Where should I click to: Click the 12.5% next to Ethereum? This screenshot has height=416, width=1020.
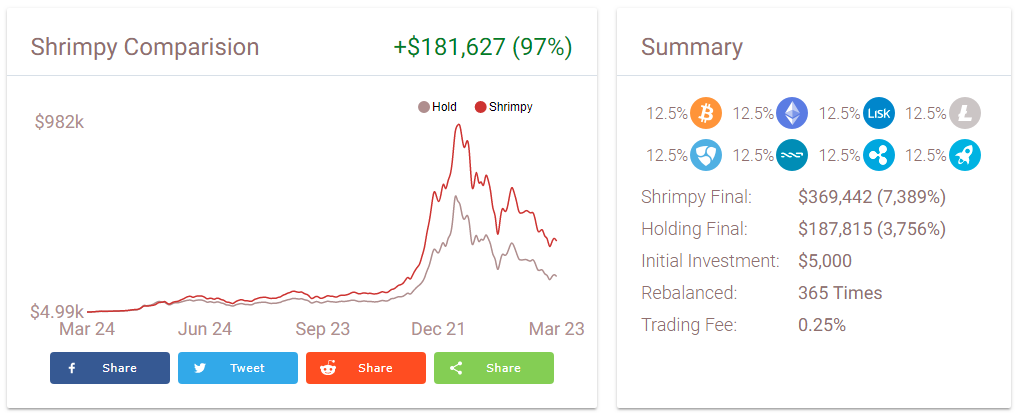(753, 113)
